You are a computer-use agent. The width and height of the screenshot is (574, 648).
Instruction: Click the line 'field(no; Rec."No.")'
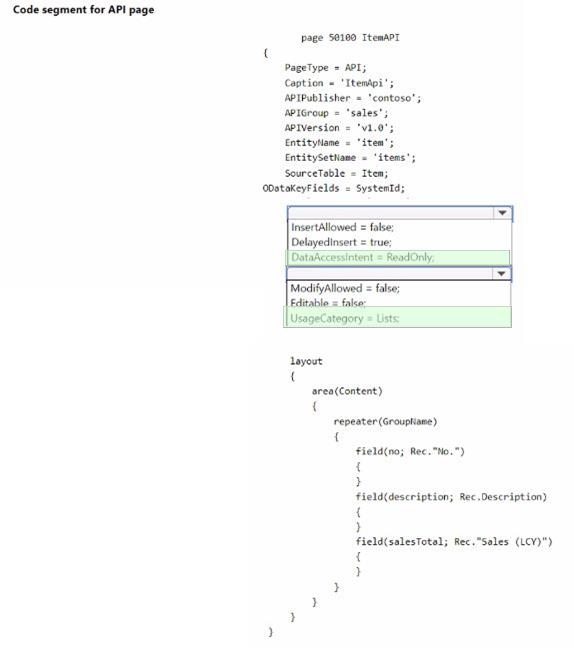410,451
